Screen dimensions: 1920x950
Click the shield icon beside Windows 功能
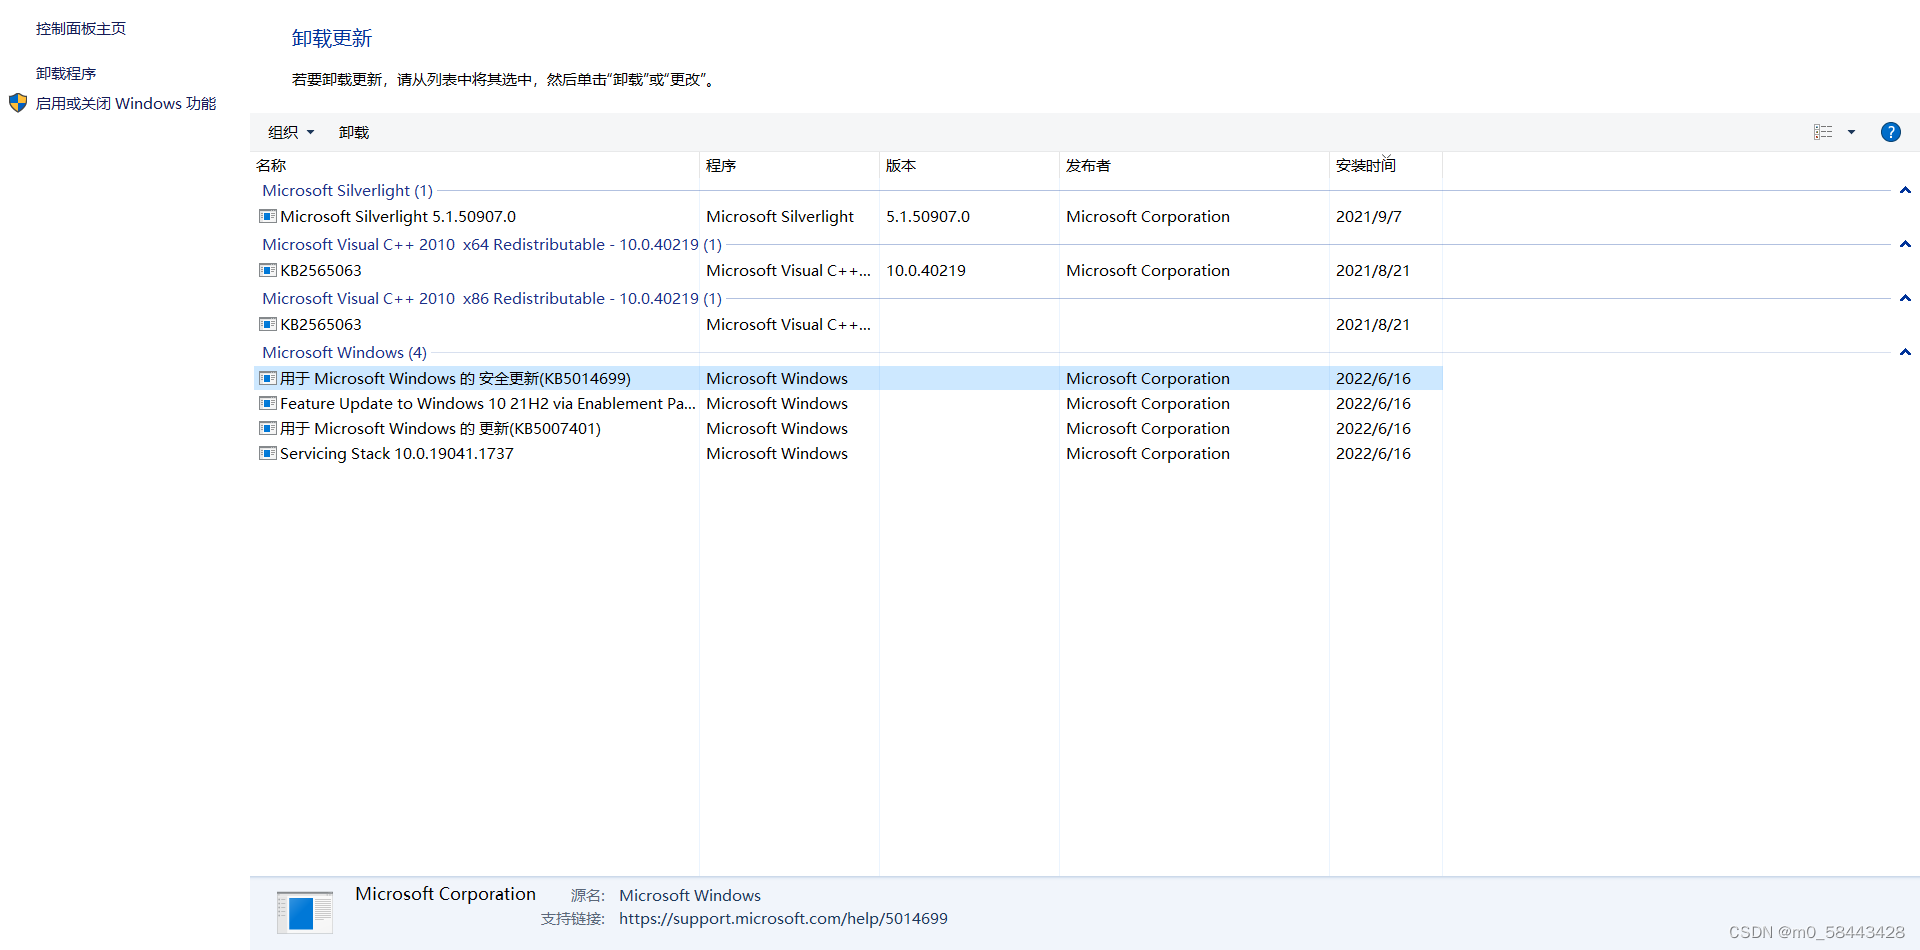[x=18, y=102]
